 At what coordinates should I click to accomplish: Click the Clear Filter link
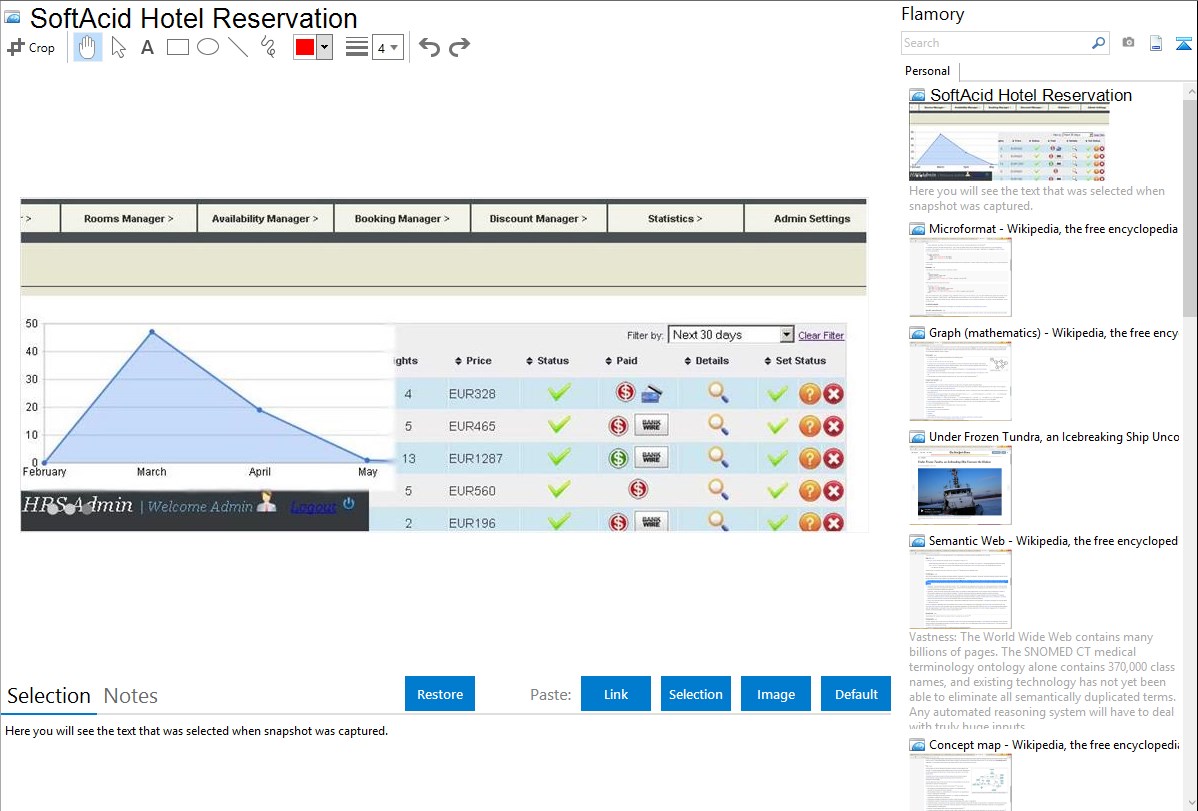point(821,336)
